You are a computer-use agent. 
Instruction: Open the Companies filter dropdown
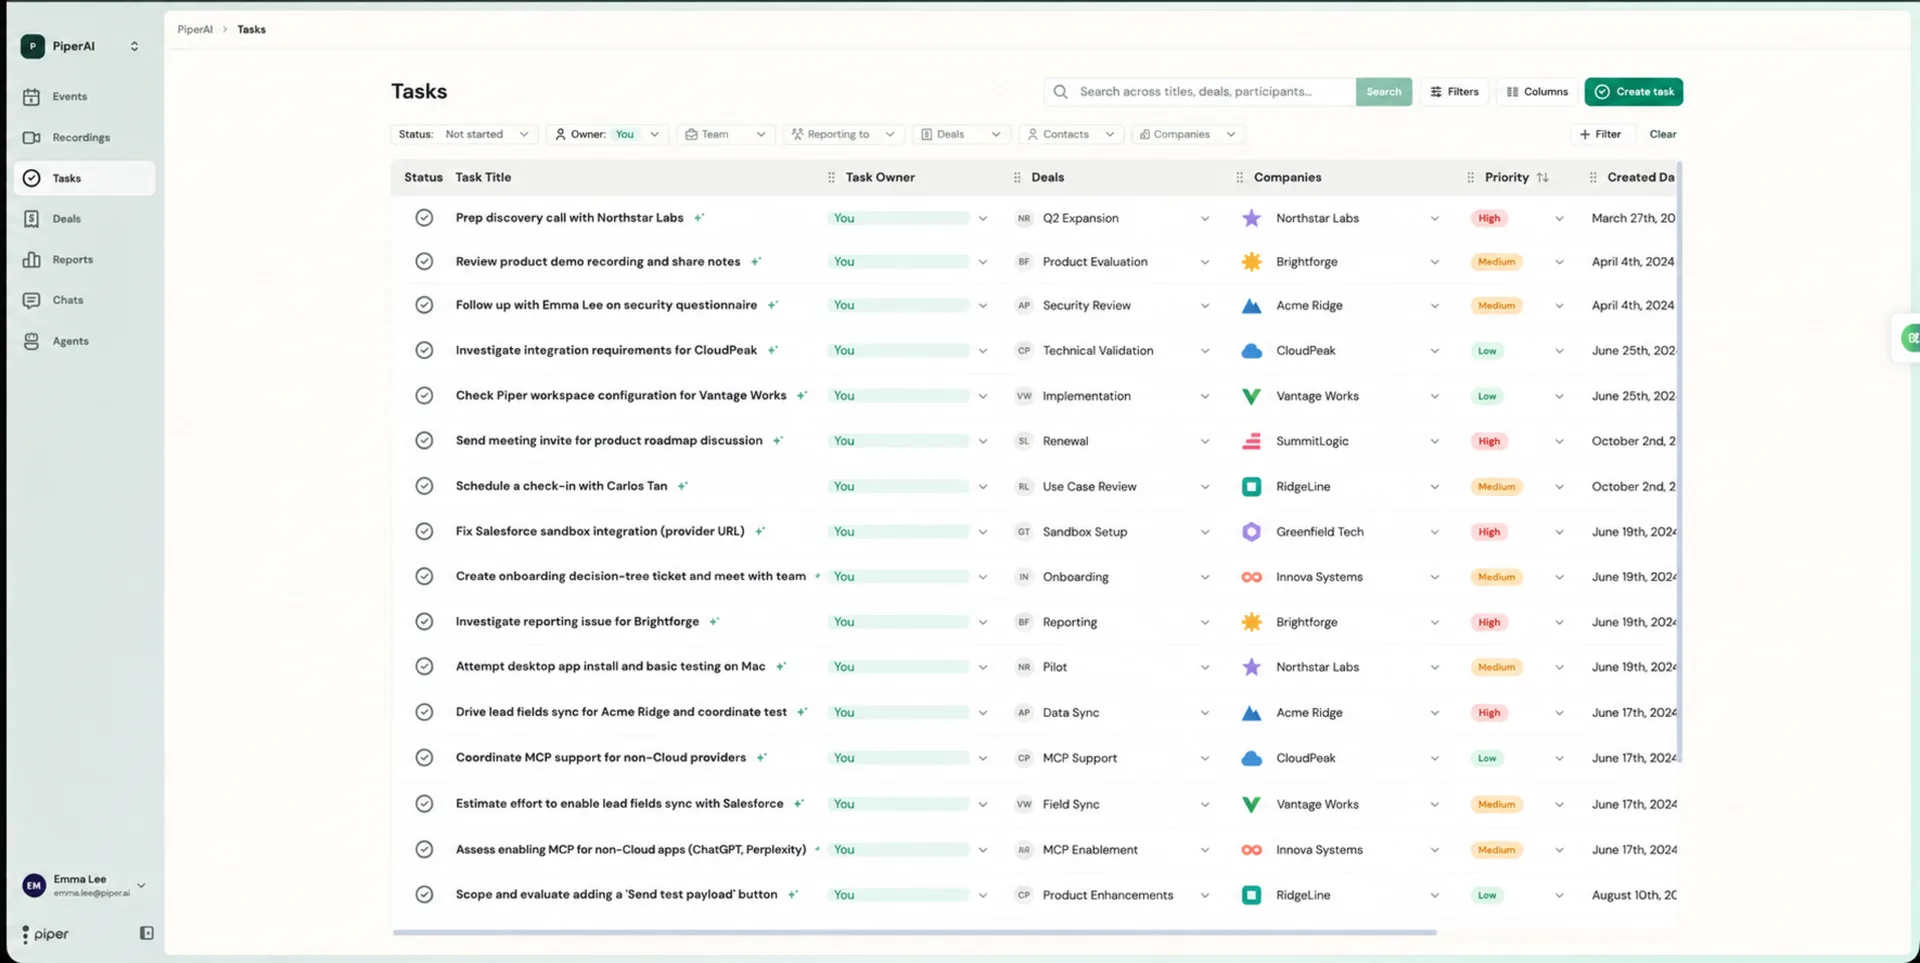1187,134
